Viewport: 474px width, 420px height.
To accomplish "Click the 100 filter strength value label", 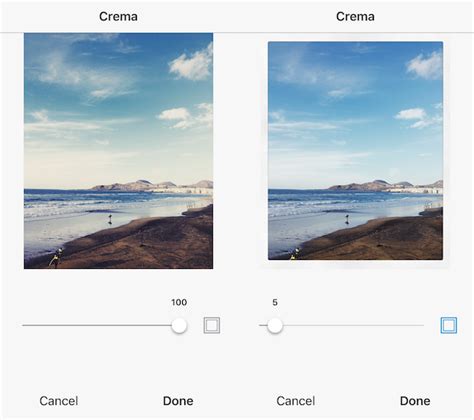I will point(179,302).
